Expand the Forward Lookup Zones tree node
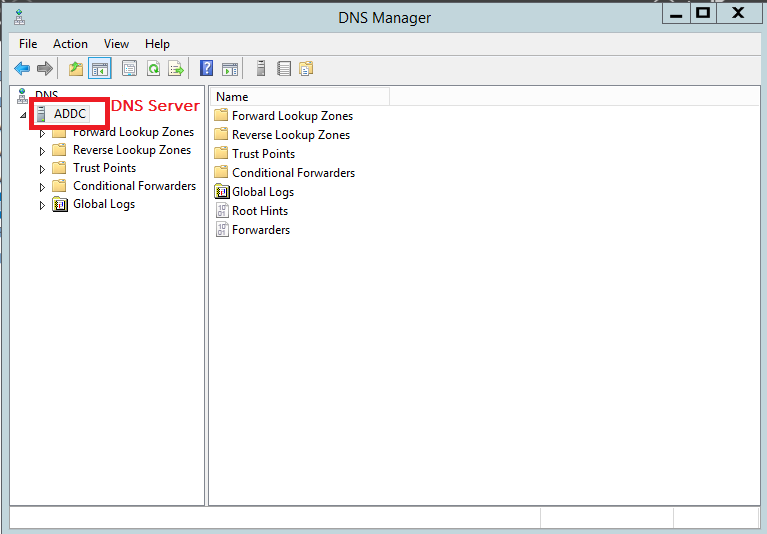The height and width of the screenshot is (534, 767). click(x=42, y=133)
